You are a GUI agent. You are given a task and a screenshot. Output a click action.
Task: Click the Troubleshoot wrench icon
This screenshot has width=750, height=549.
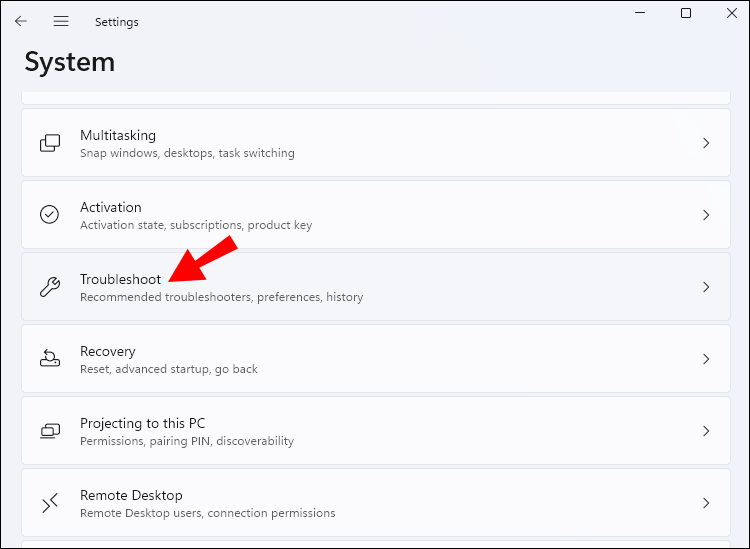tap(49, 287)
